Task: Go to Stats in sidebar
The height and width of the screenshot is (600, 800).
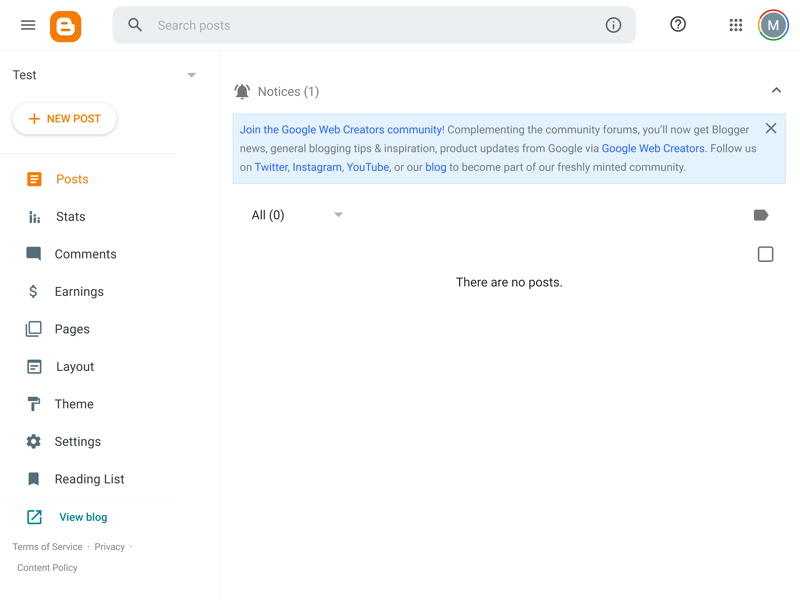Action: coord(70,217)
